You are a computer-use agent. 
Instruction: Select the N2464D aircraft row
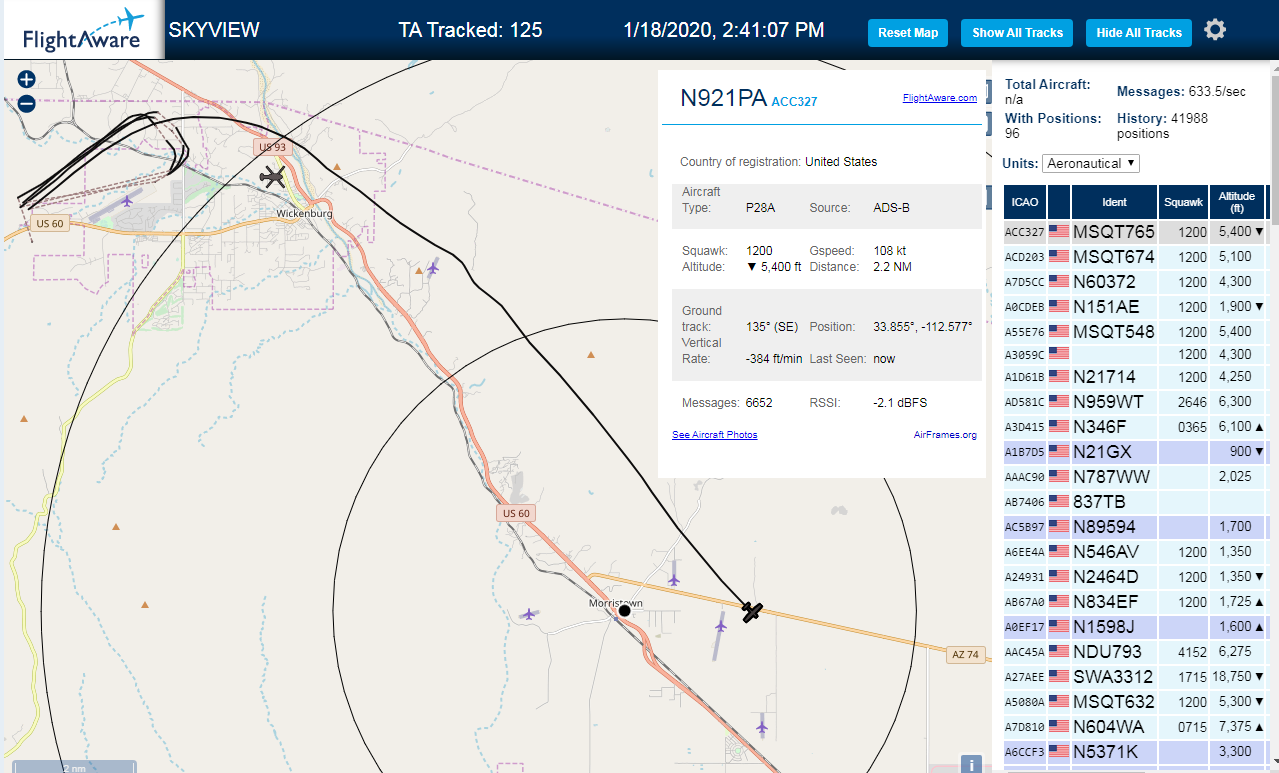tap(1136, 576)
